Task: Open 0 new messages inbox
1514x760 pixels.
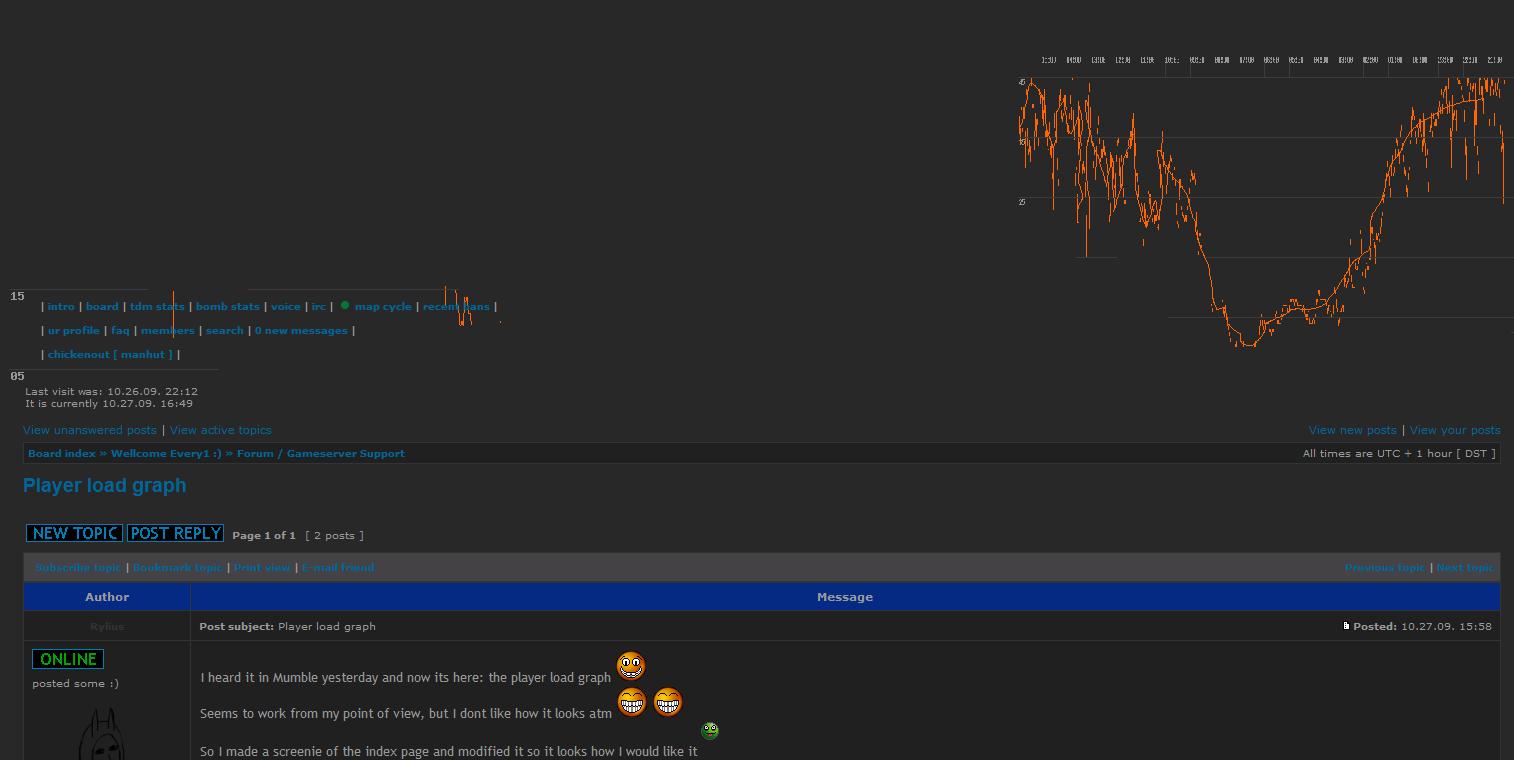Action: [301, 331]
